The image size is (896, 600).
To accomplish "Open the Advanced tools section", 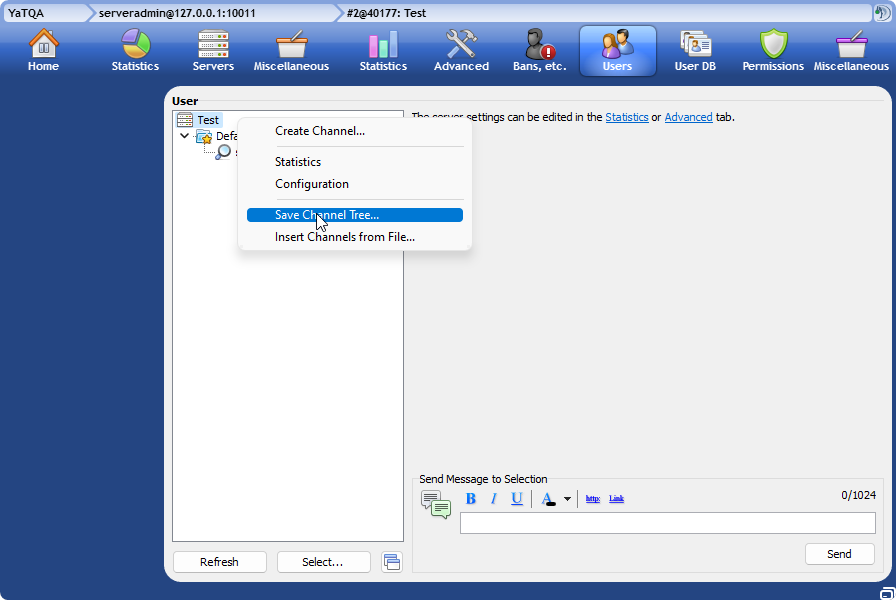I will coord(461,50).
